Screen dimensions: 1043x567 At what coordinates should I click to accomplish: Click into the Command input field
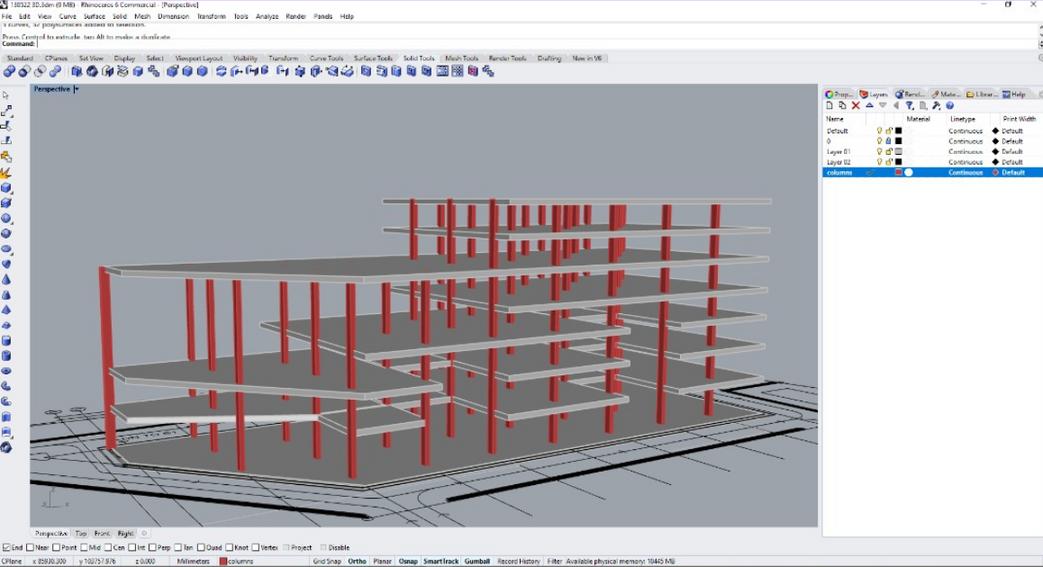(537, 44)
